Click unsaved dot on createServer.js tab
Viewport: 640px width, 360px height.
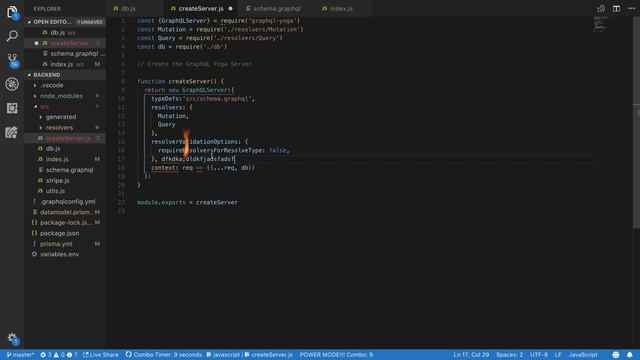(231, 9)
